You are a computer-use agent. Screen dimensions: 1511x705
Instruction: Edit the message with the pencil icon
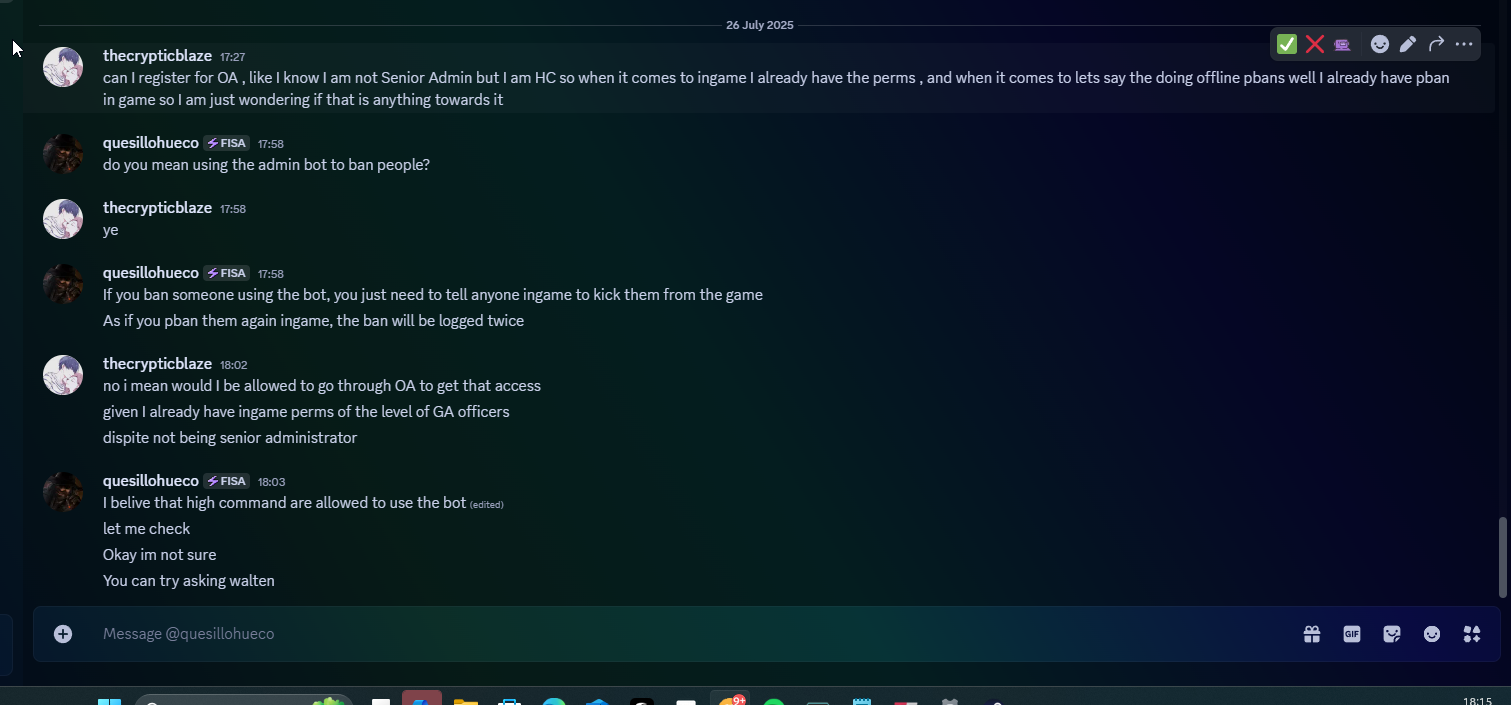click(1408, 44)
